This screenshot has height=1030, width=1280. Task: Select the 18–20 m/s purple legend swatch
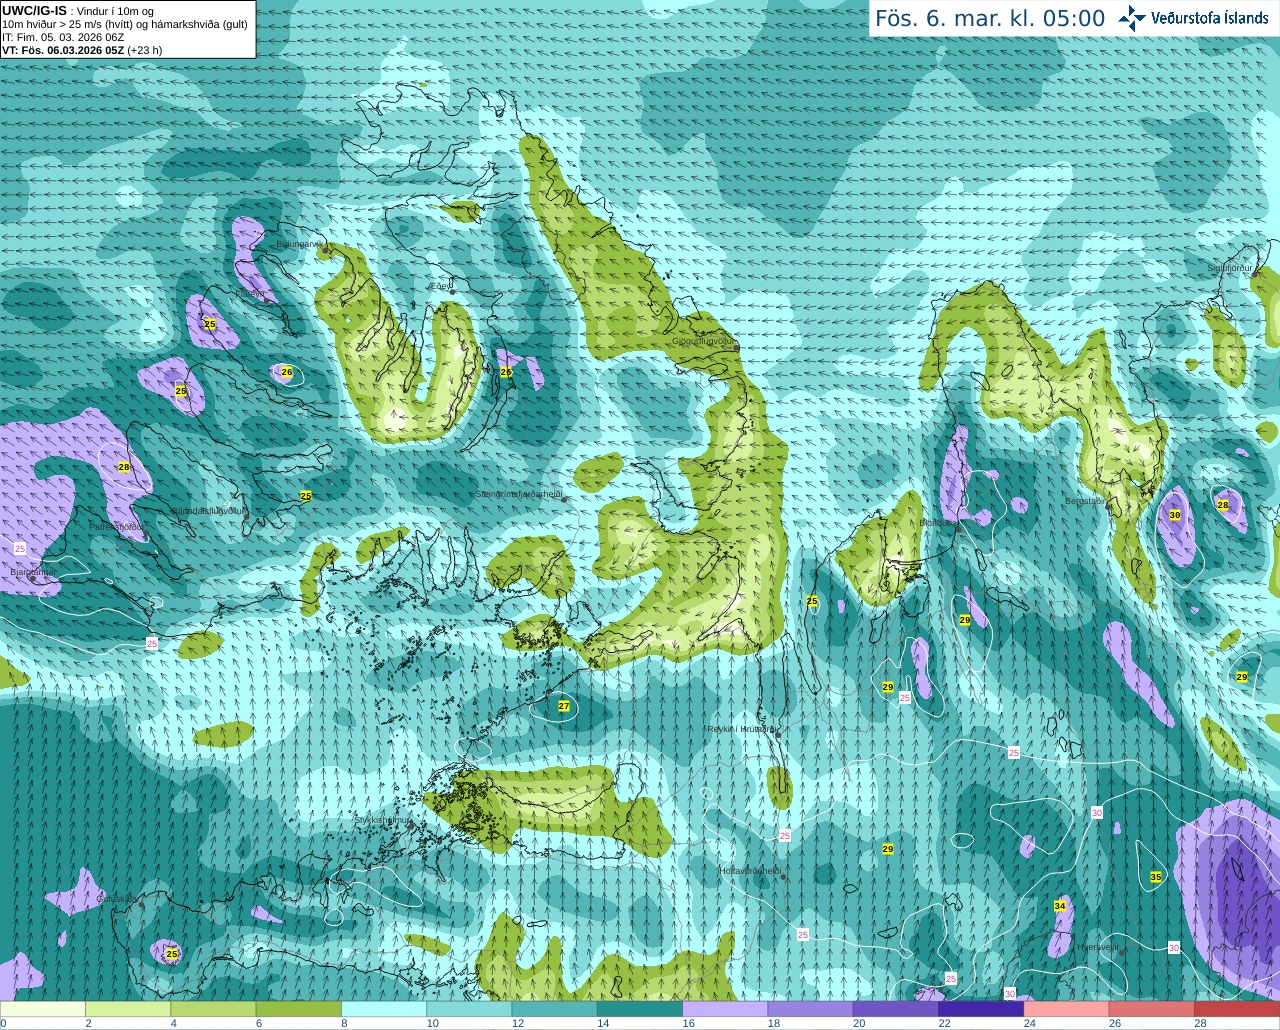(x=811, y=1009)
